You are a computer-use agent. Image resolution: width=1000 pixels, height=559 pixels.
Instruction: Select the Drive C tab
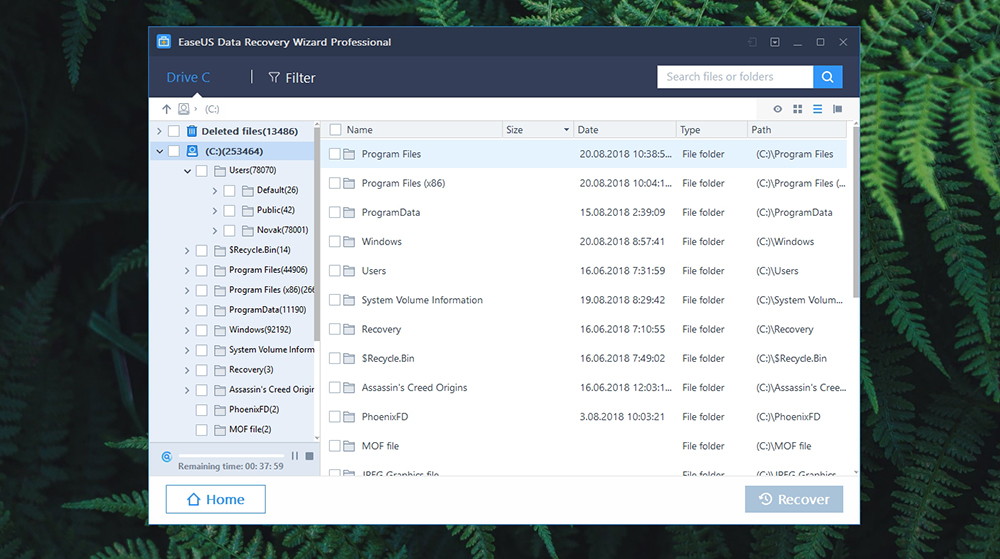pos(188,78)
